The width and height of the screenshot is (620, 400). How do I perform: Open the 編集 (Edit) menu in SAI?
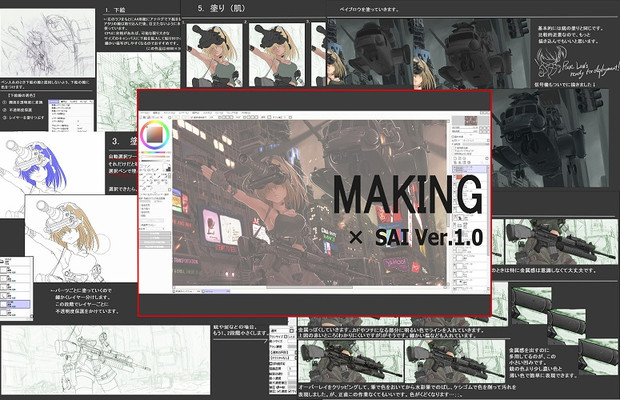pyautogui.click(x=157, y=113)
